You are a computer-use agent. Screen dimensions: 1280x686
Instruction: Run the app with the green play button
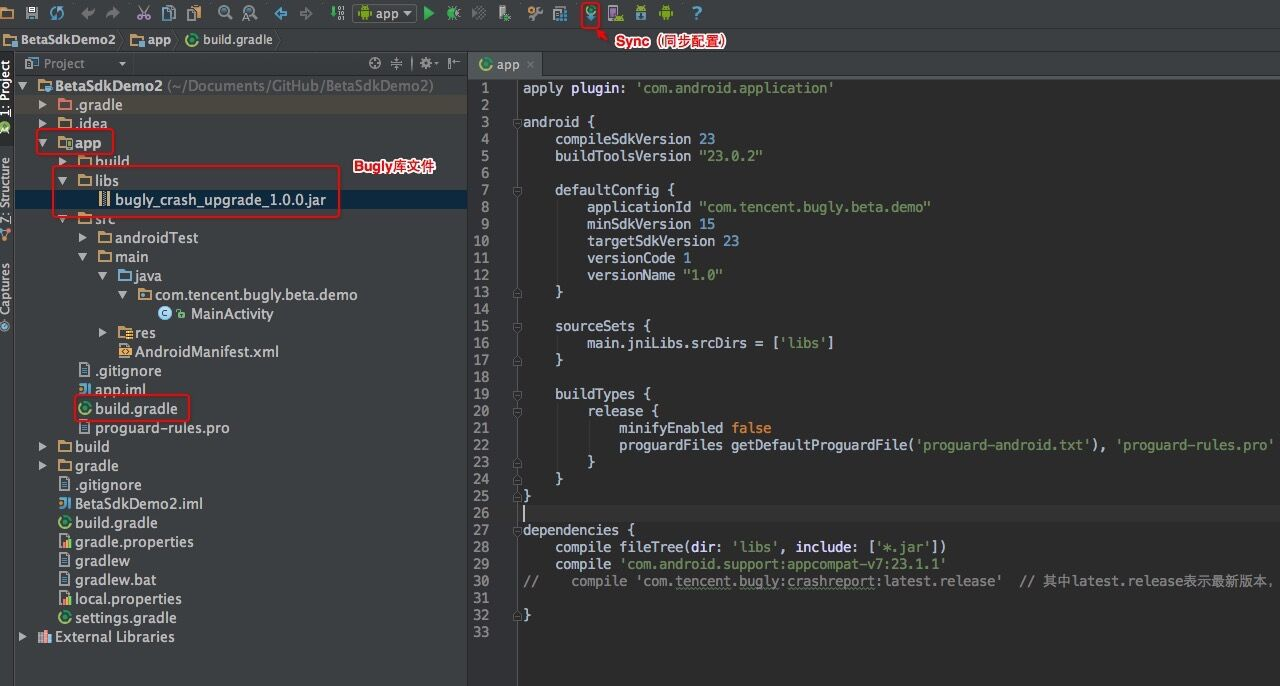[429, 13]
